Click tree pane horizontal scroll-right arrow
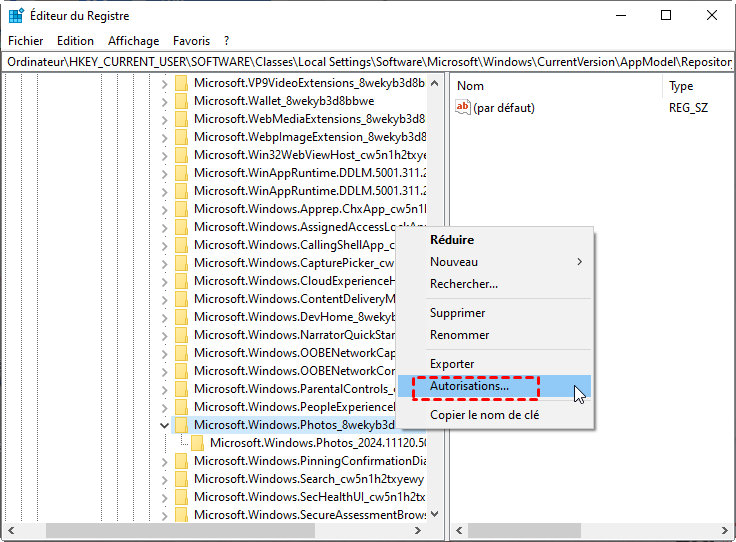The image size is (736, 542). [x=418, y=531]
